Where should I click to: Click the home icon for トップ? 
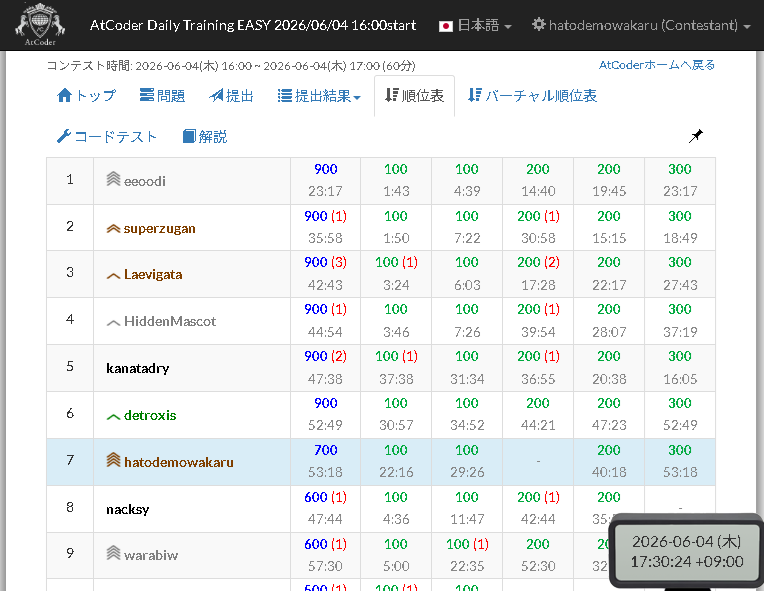pos(64,95)
